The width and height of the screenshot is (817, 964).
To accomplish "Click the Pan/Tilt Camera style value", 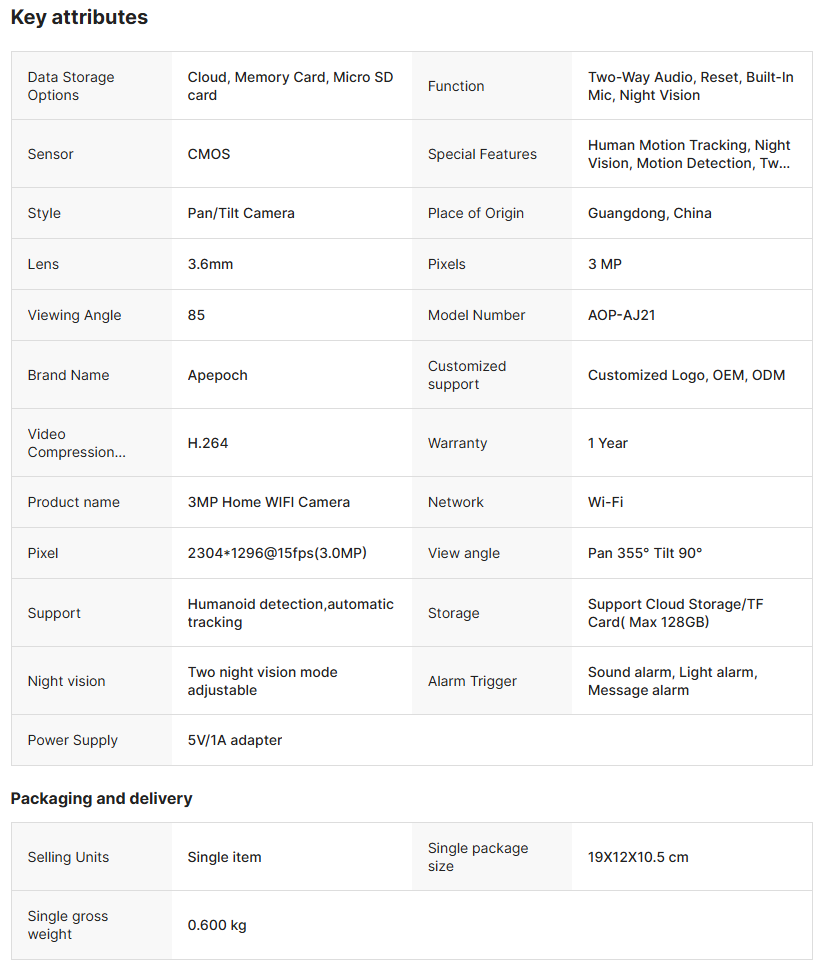I will (241, 213).
